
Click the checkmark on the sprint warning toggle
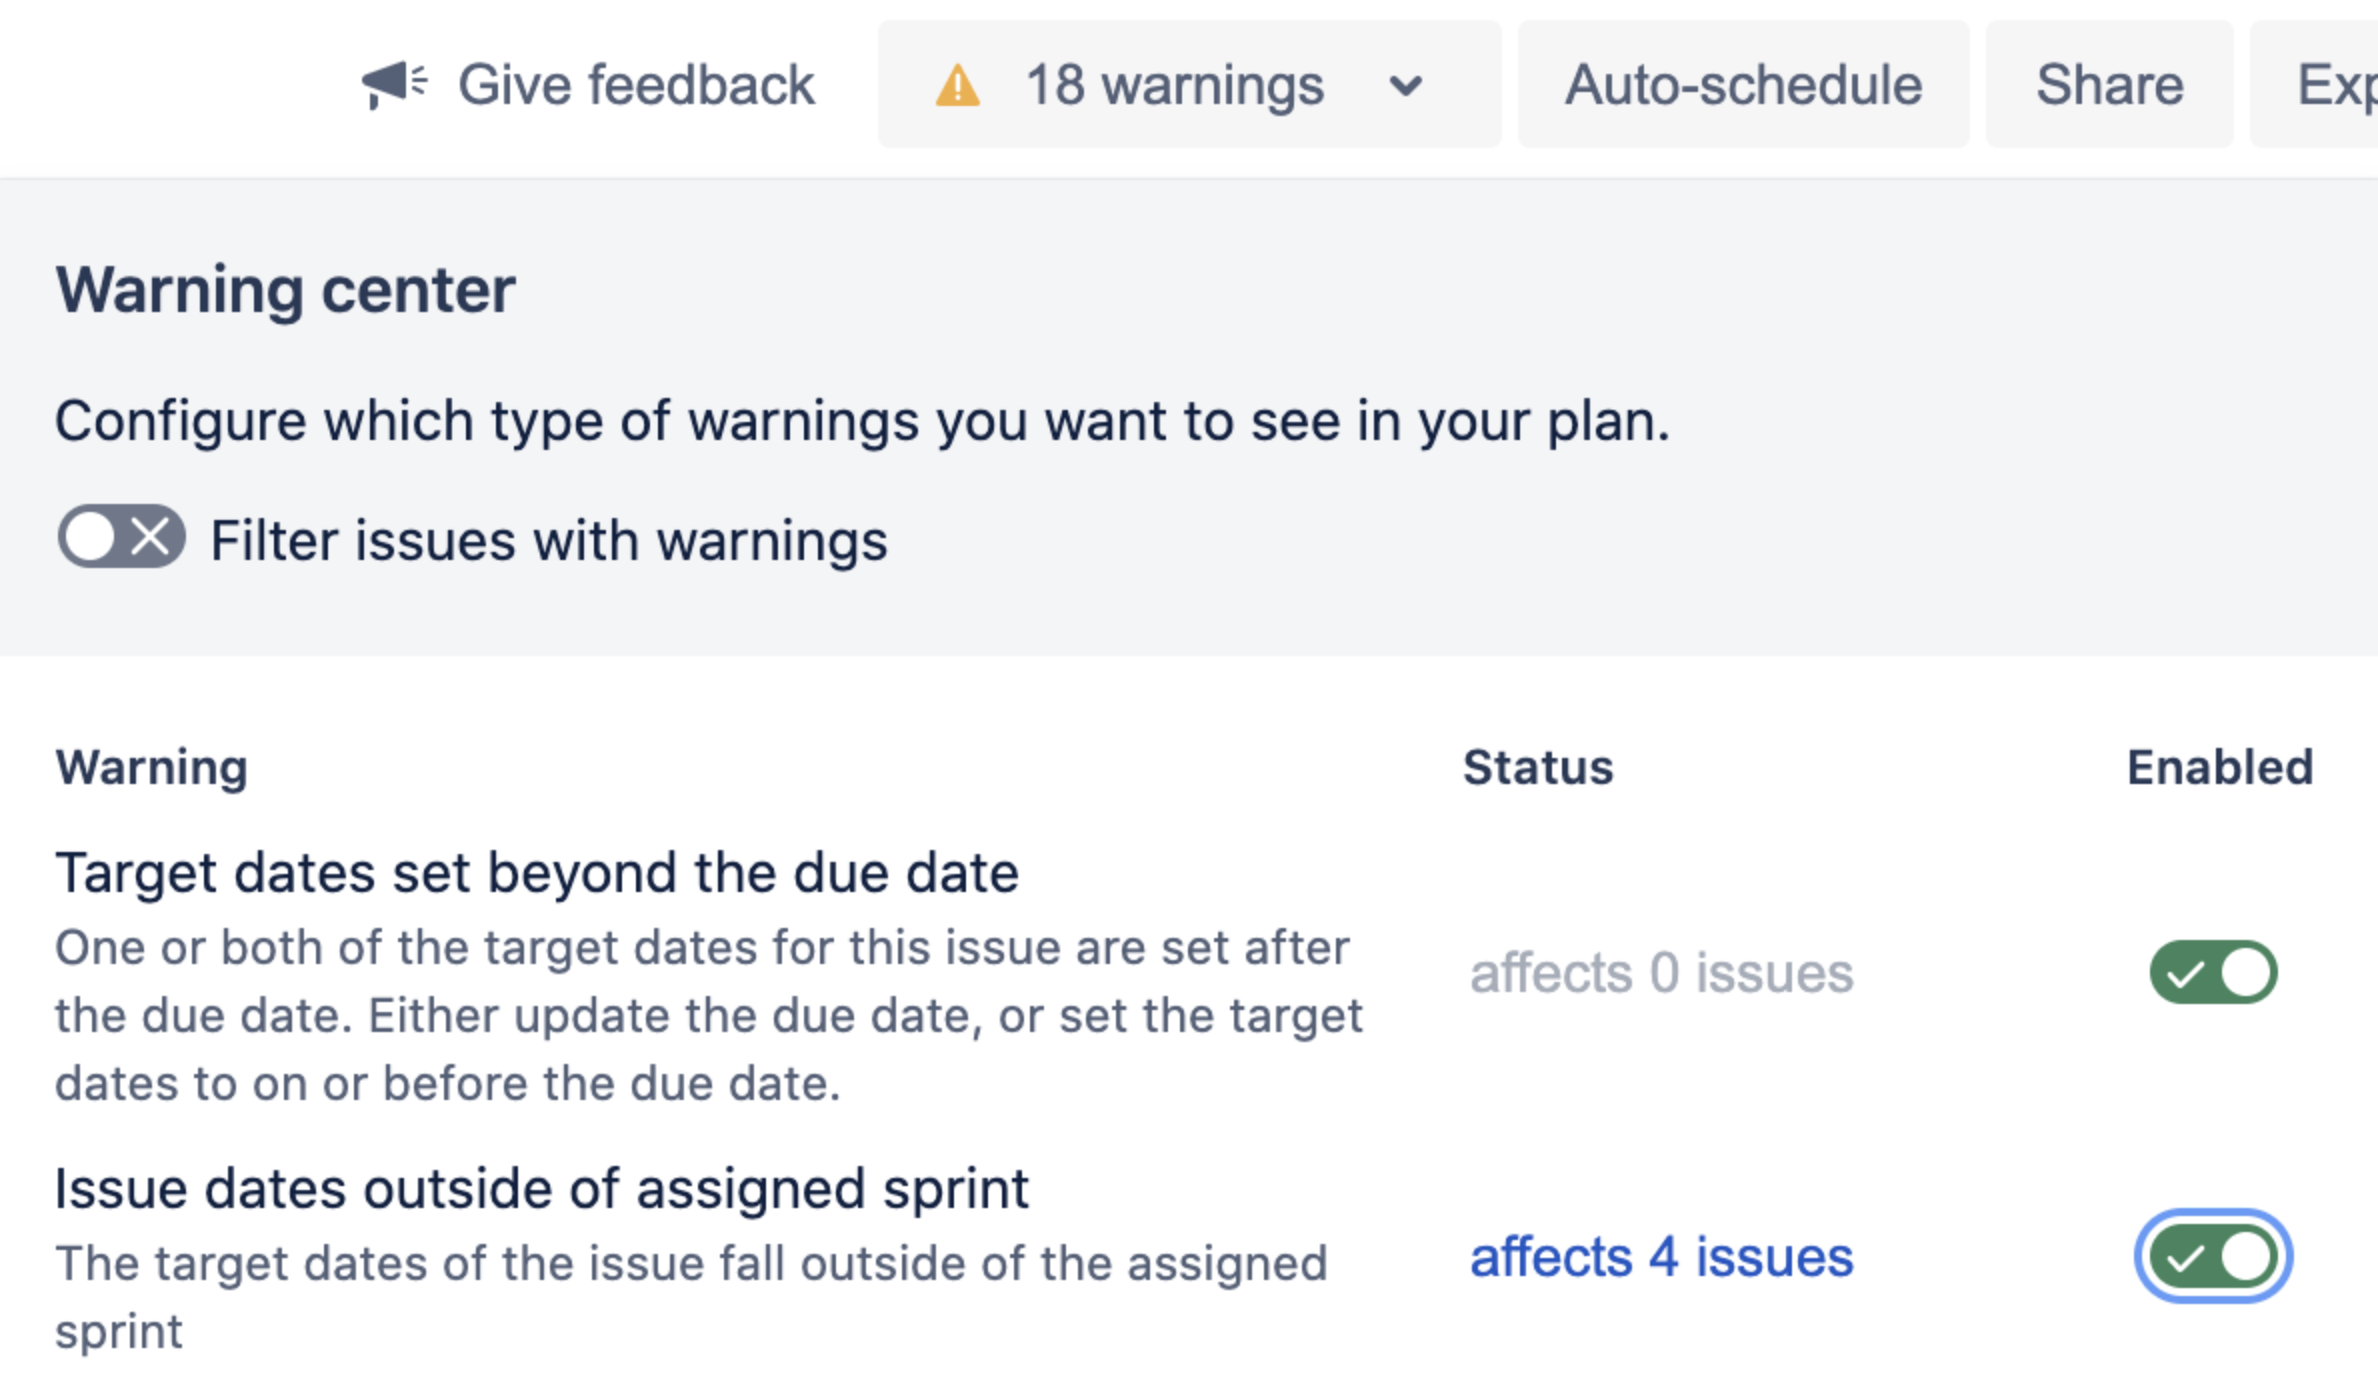point(2185,1257)
